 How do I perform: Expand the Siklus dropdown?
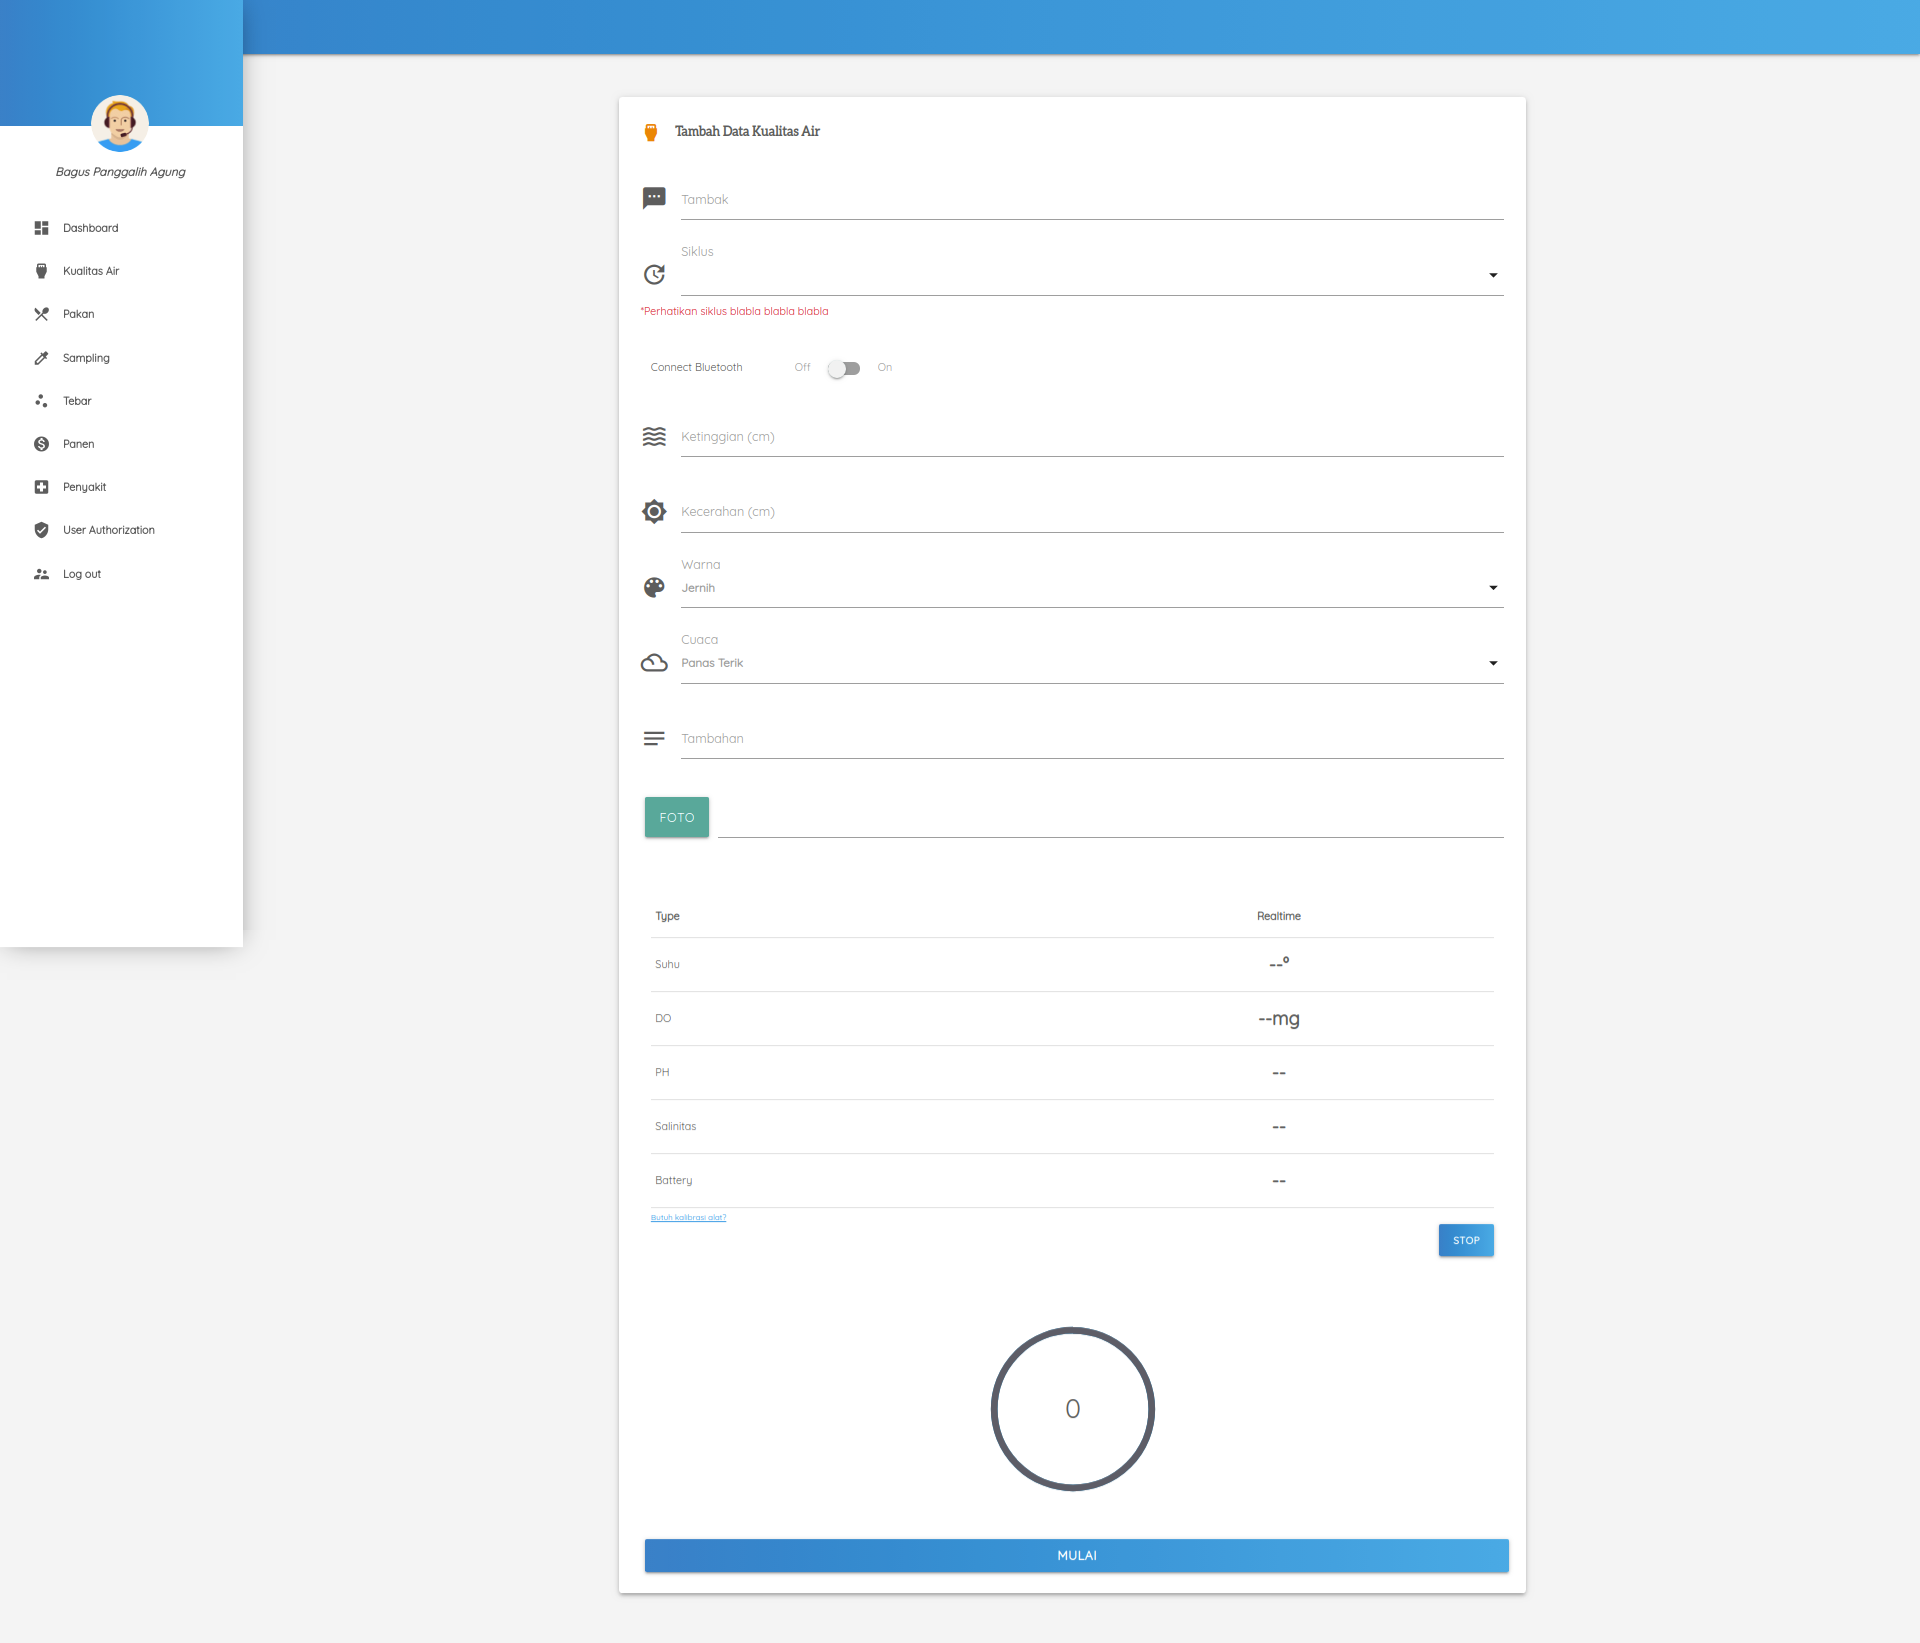pos(1091,275)
